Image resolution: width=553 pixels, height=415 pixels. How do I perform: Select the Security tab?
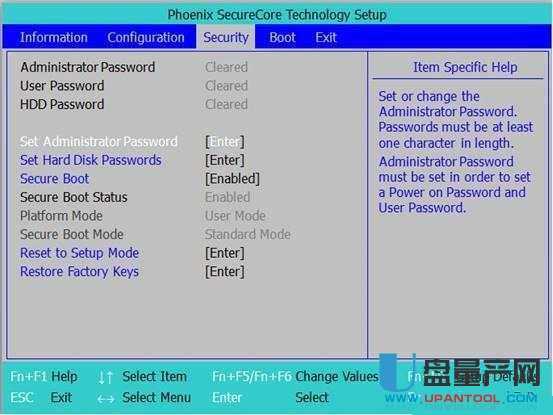pyautogui.click(x=226, y=37)
